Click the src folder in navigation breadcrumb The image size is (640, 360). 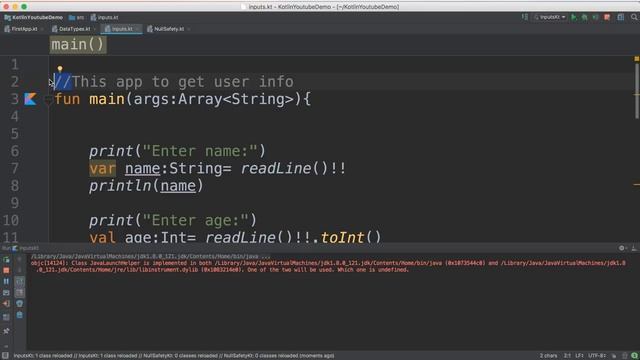[x=76, y=18]
